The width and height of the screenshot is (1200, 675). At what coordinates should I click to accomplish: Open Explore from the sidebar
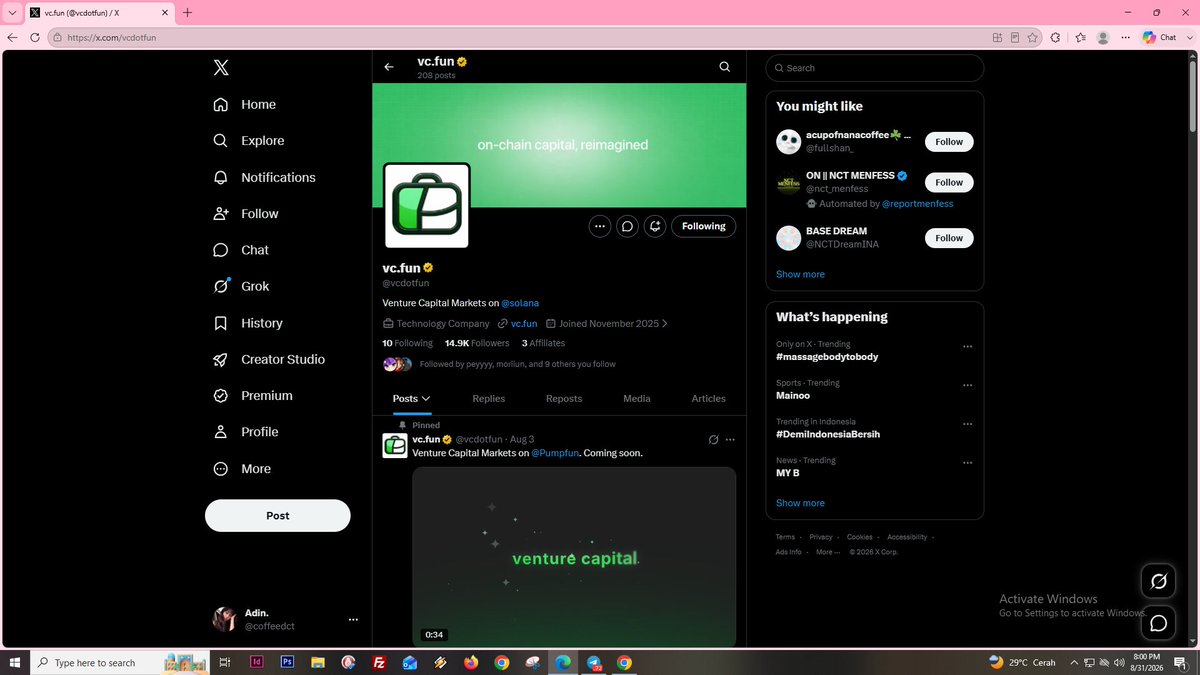point(248,141)
